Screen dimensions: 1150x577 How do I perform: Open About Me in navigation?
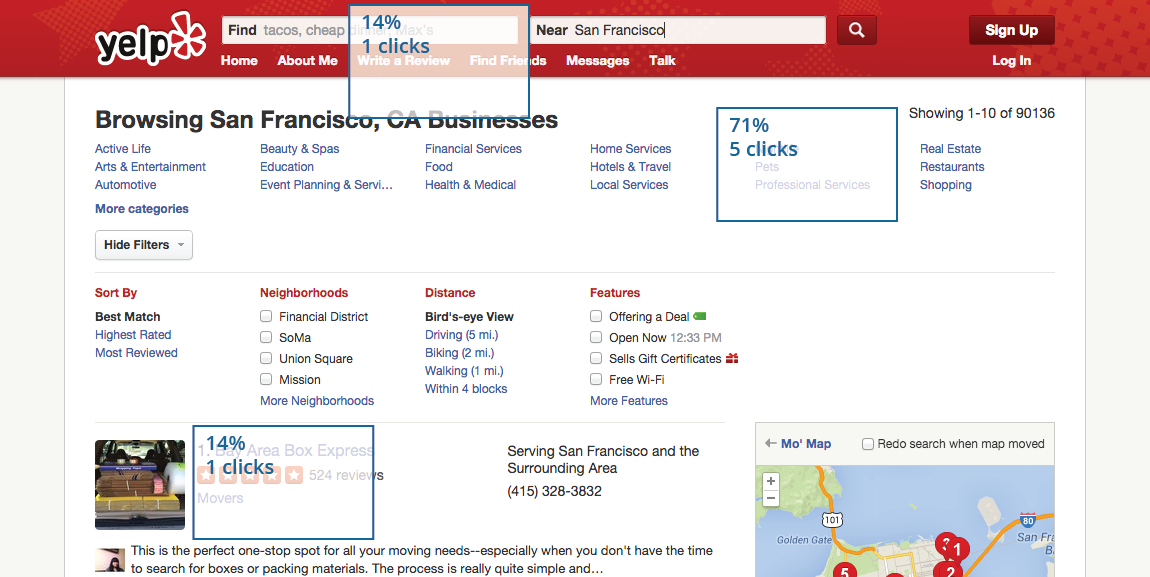point(307,61)
